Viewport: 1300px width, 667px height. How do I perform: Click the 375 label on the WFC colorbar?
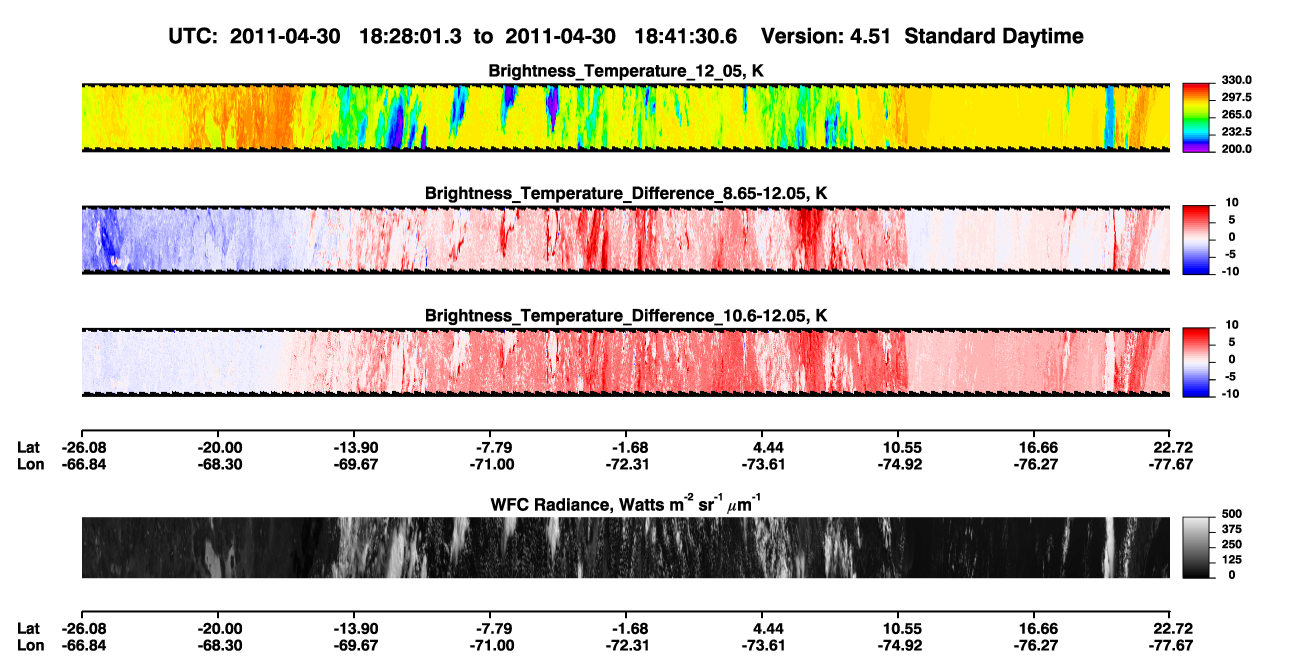[x=1231, y=530]
